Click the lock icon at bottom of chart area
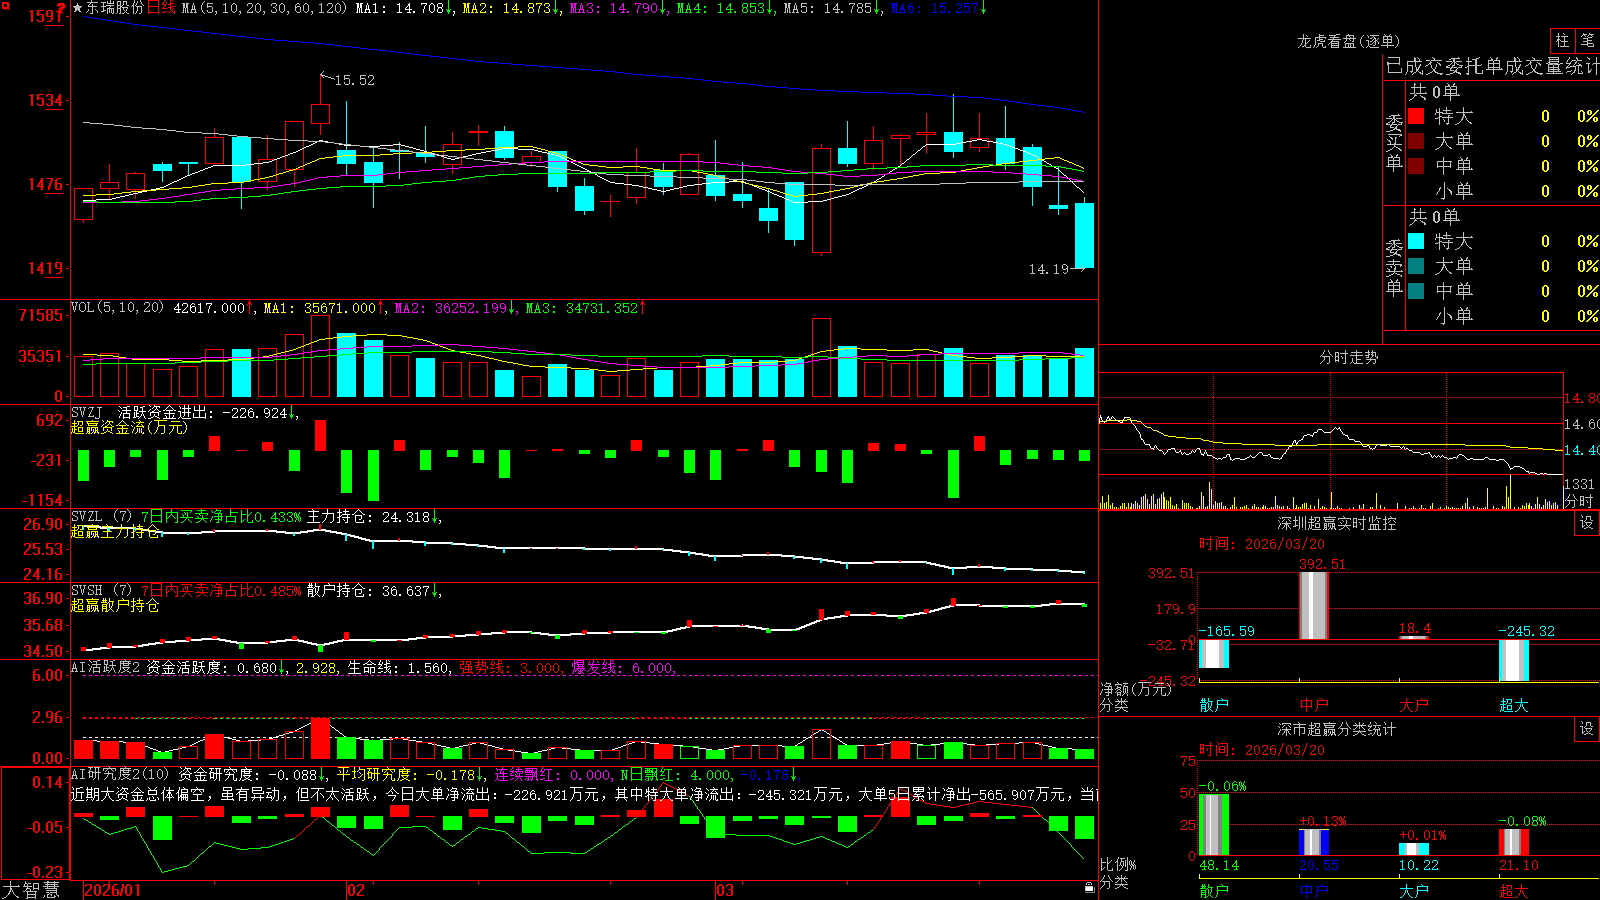Viewport: 1600px width, 900px height. click(x=1089, y=888)
